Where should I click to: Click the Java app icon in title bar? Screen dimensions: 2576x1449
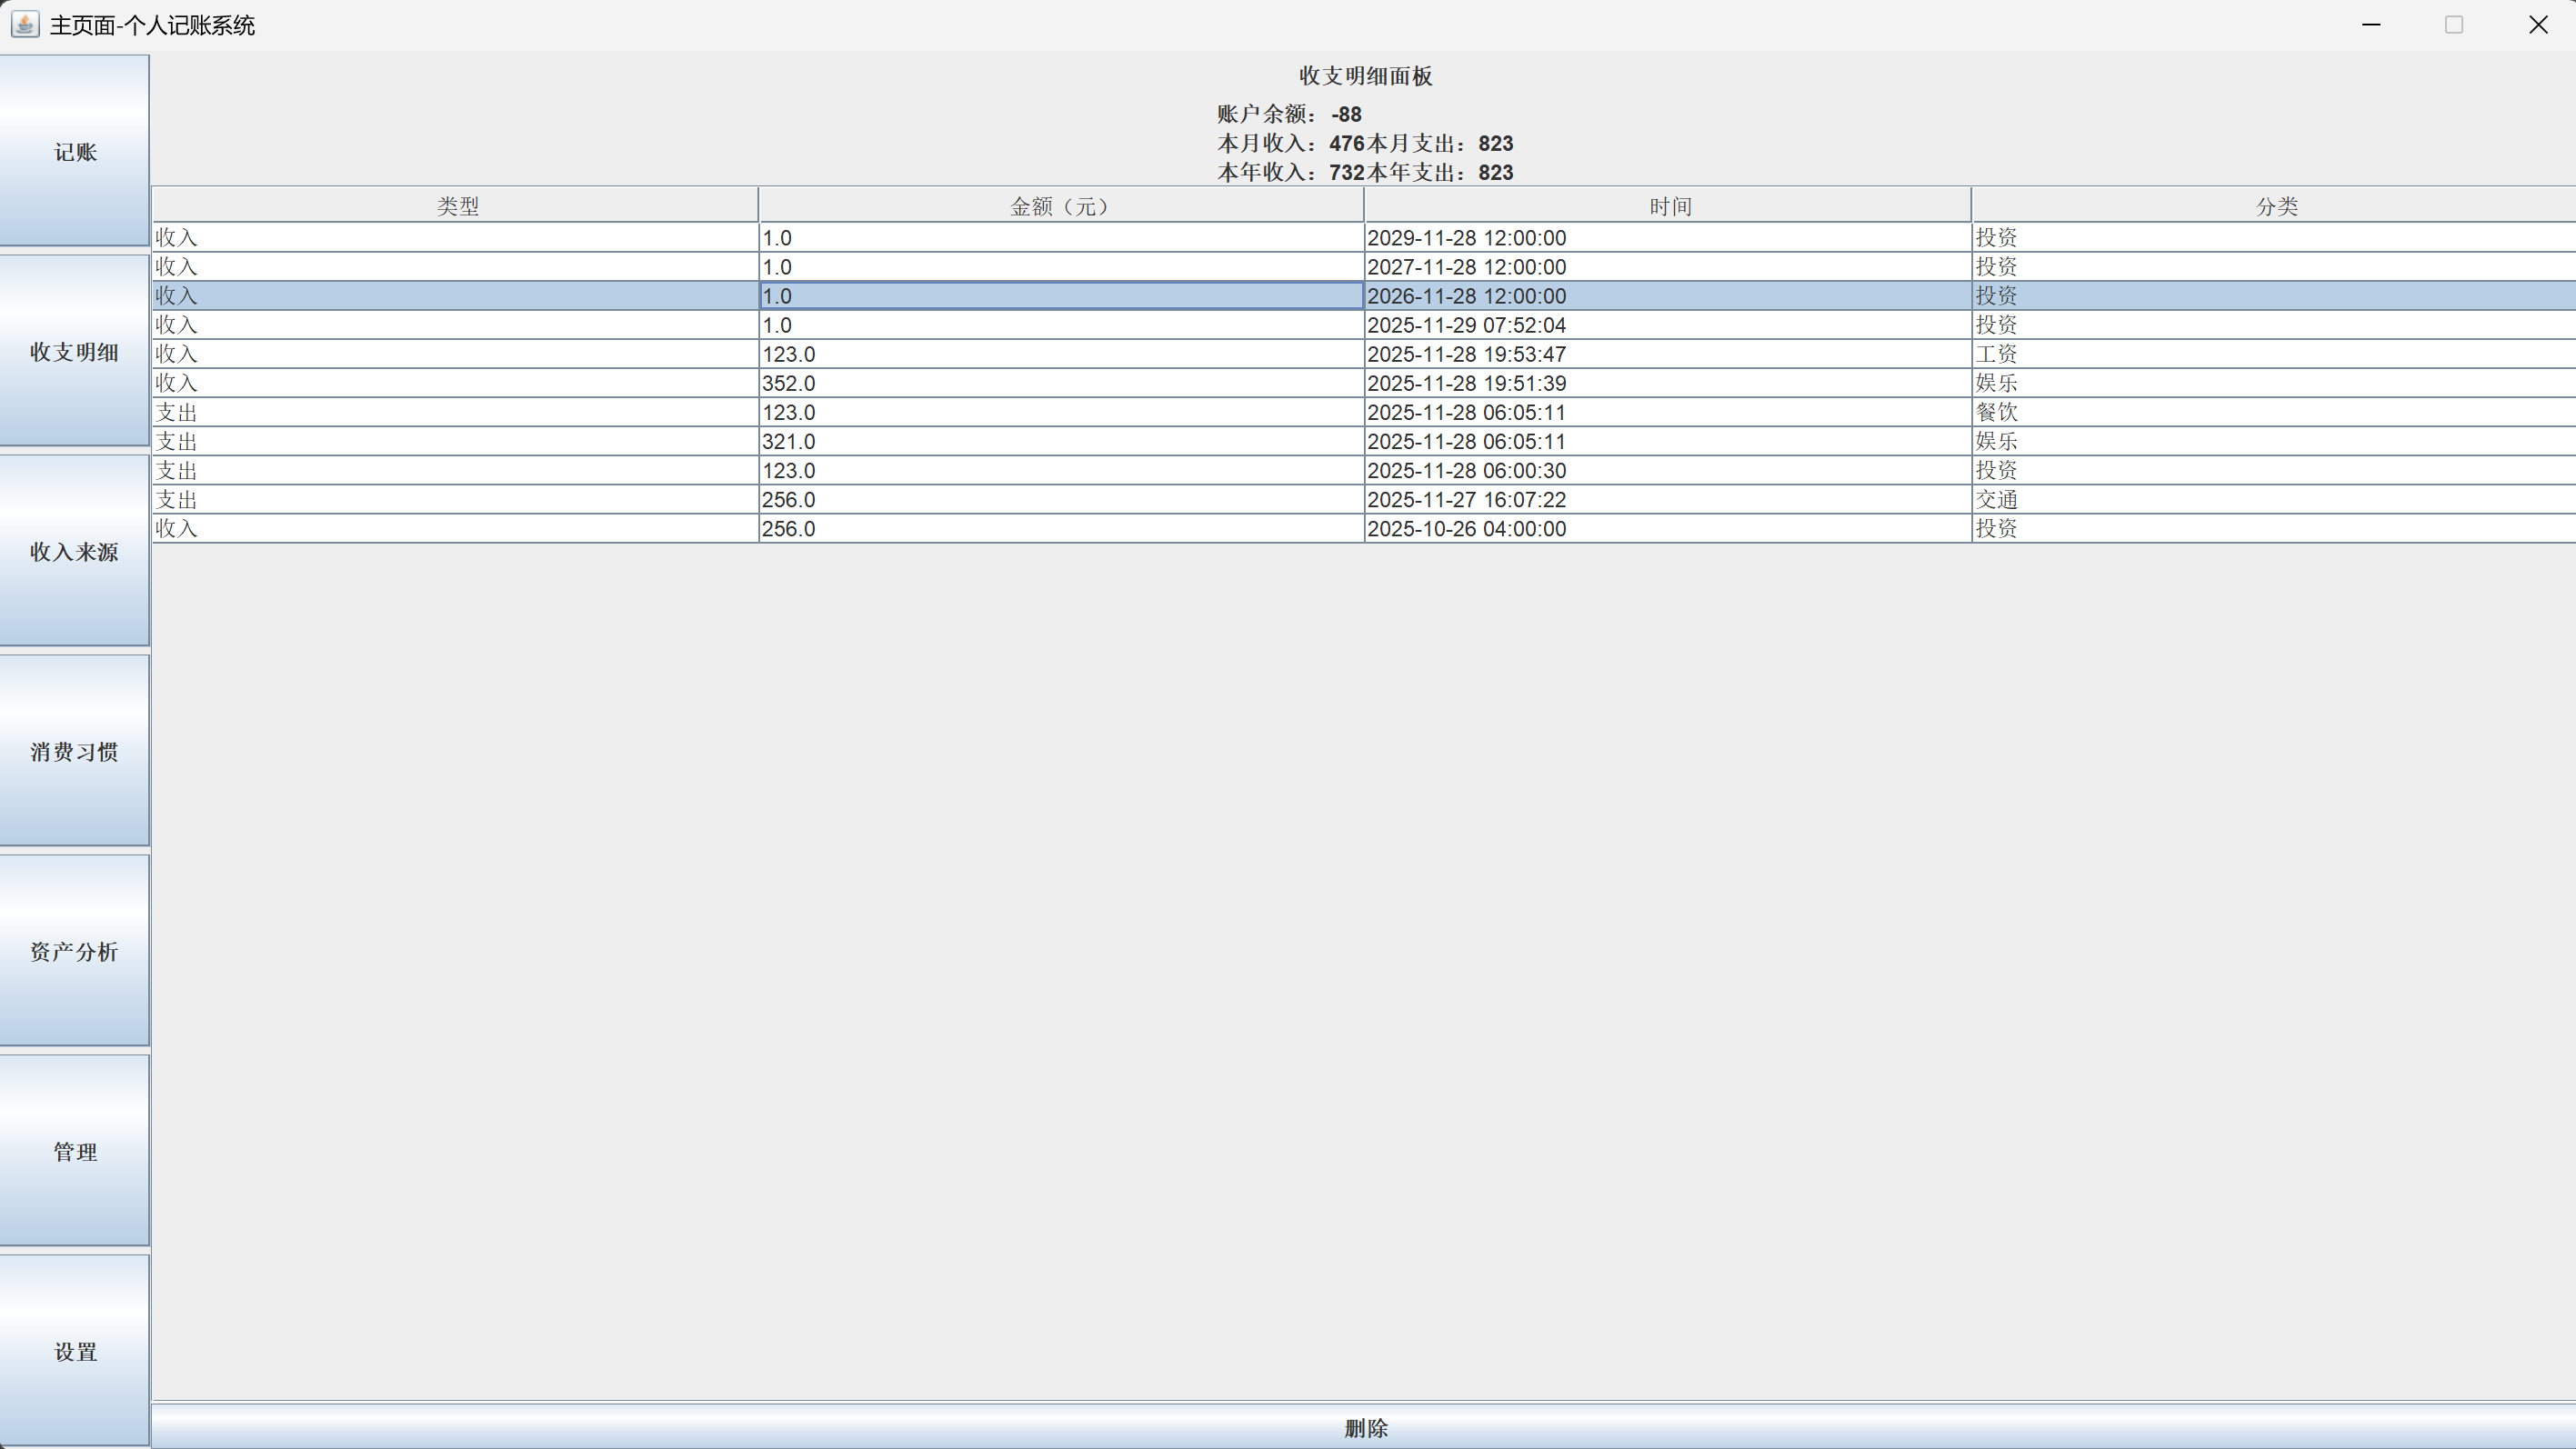pos(25,24)
